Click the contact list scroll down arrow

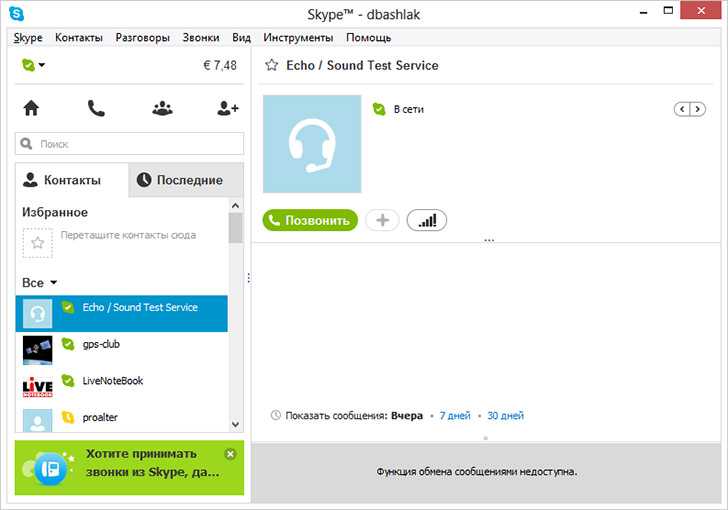point(235,425)
